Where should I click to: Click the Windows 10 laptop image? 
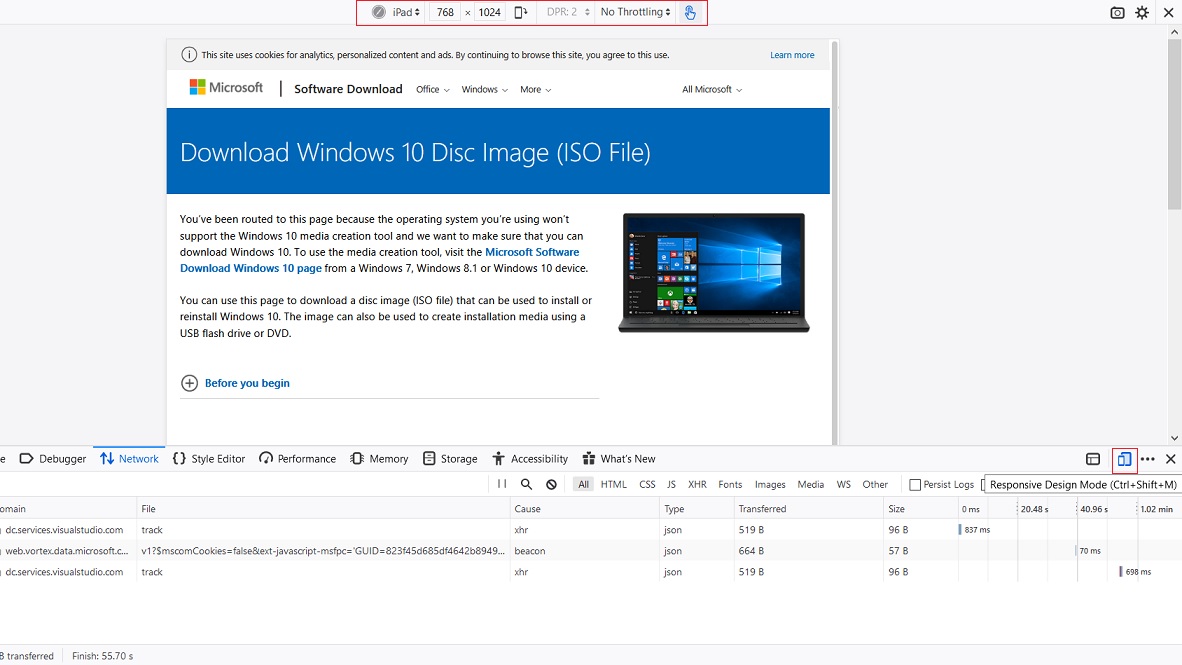(x=713, y=273)
